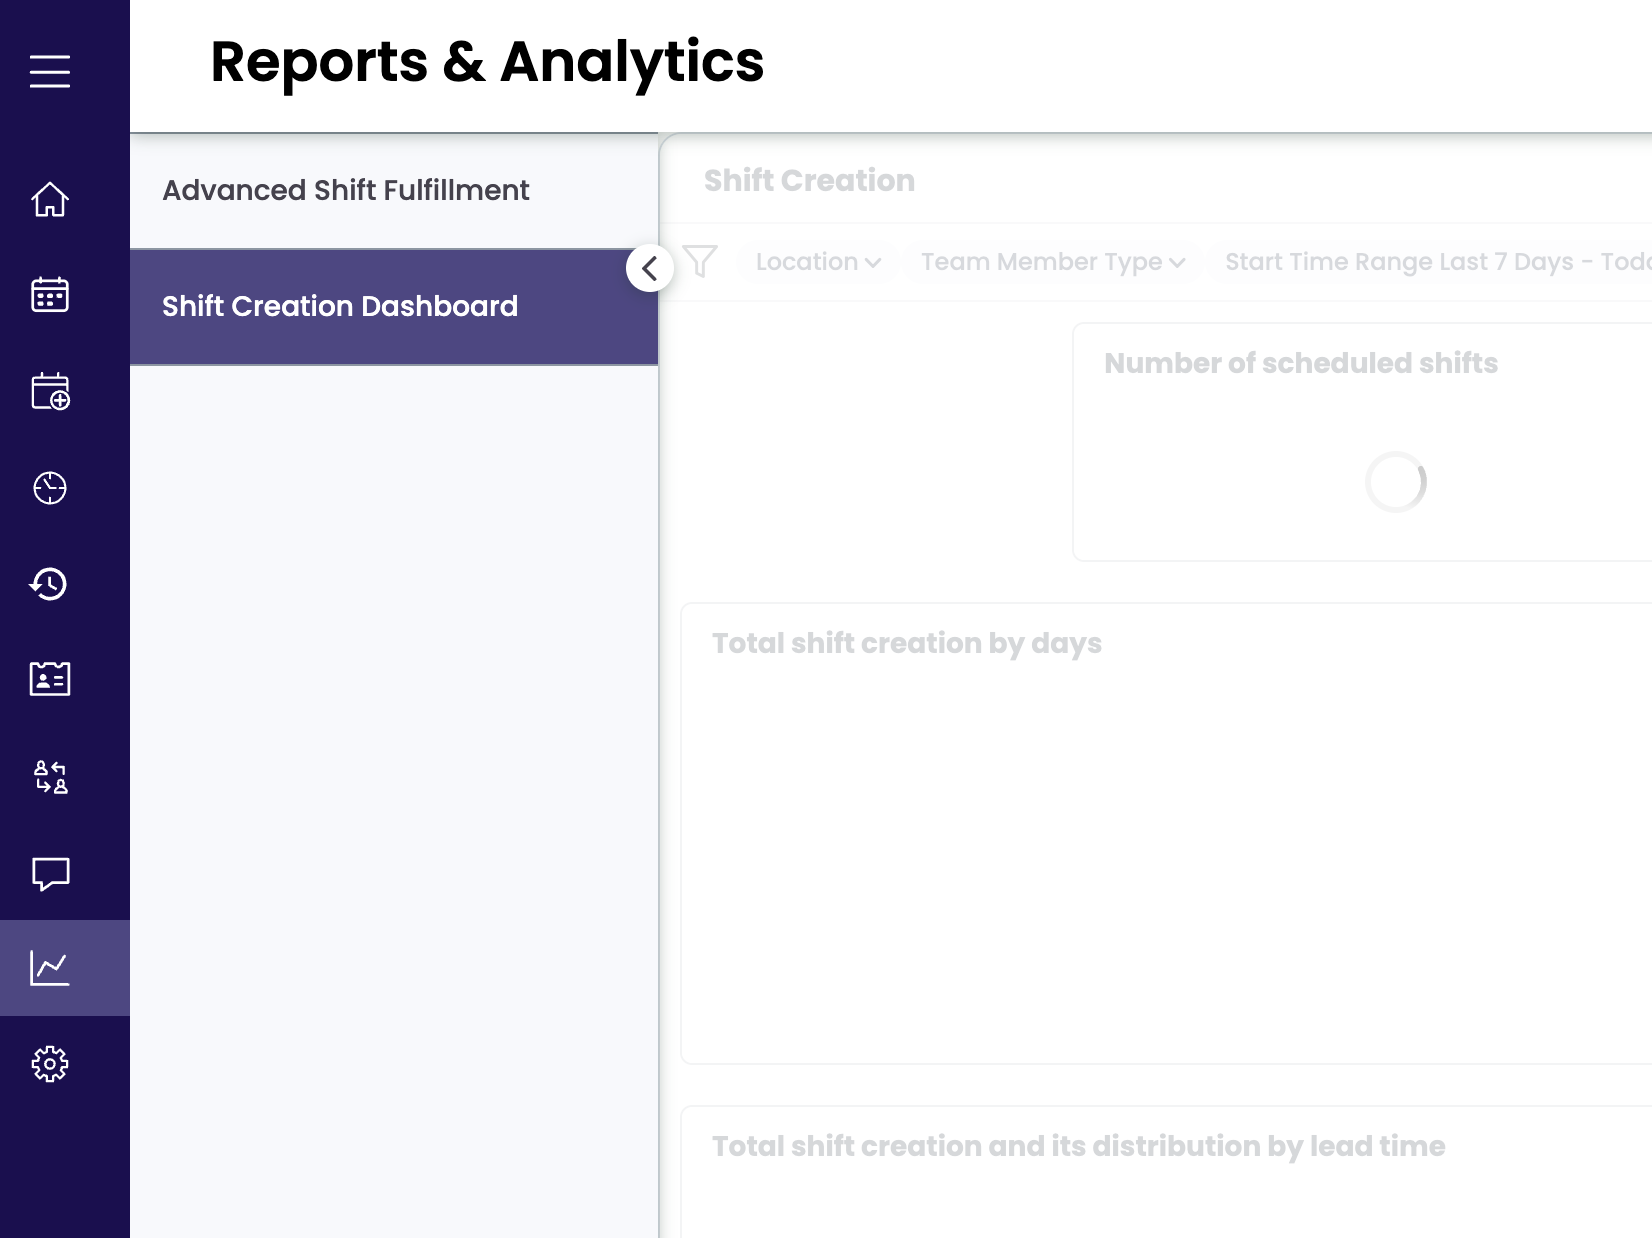Open the team member ID card icon
This screenshot has width=1652, height=1238.
pos(50,679)
